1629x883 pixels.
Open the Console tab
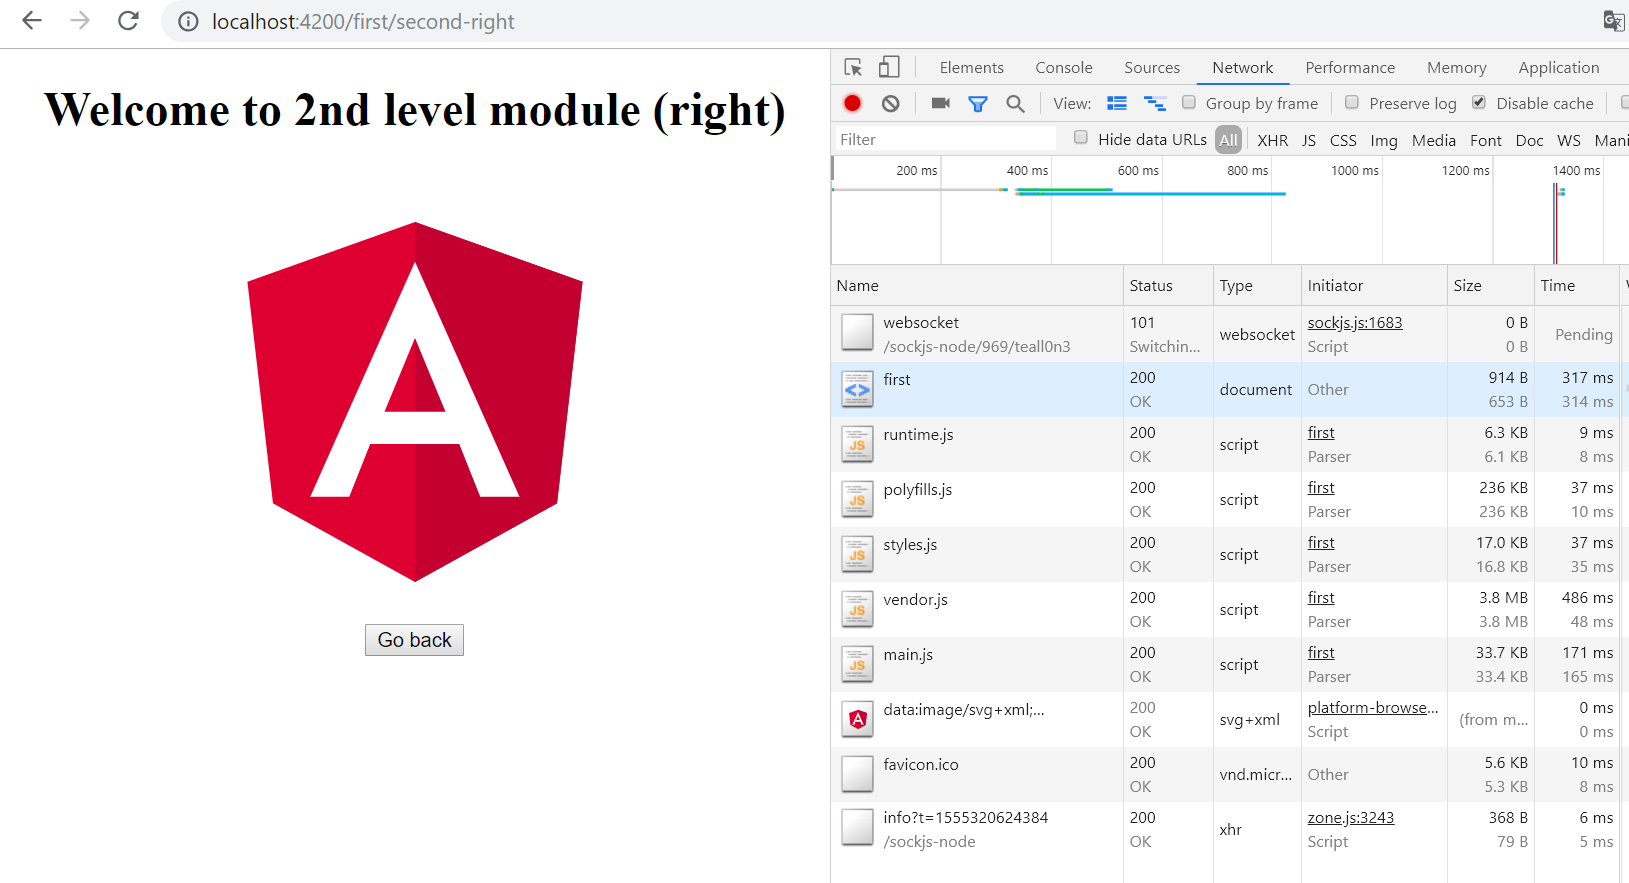(1063, 67)
